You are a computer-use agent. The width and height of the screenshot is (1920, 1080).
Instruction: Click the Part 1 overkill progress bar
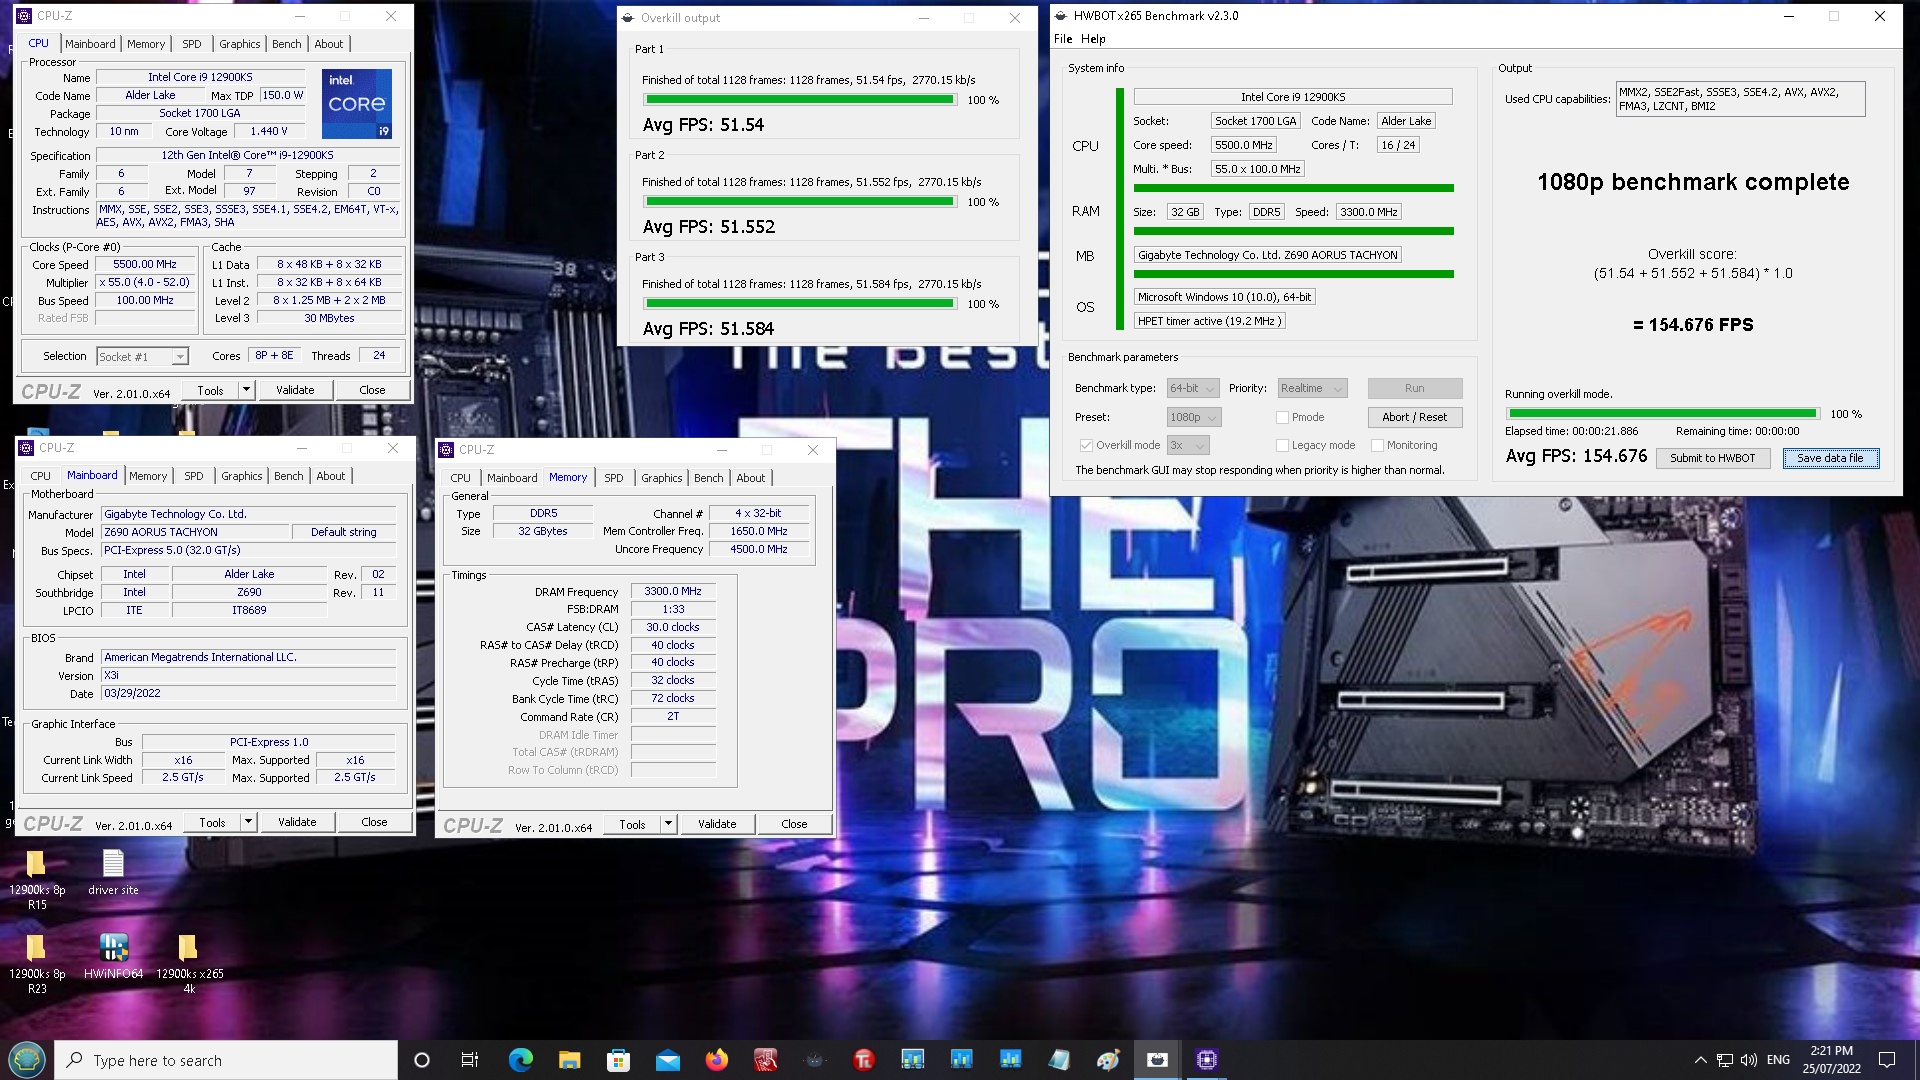799,100
